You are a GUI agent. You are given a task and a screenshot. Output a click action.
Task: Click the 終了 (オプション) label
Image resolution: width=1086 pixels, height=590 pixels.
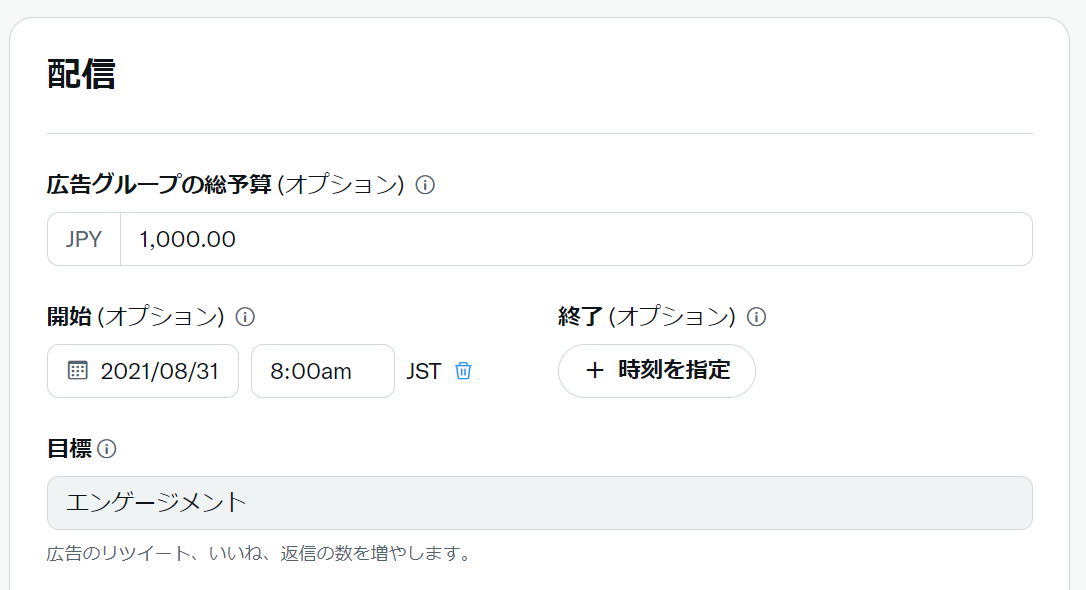click(x=647, y=317)
